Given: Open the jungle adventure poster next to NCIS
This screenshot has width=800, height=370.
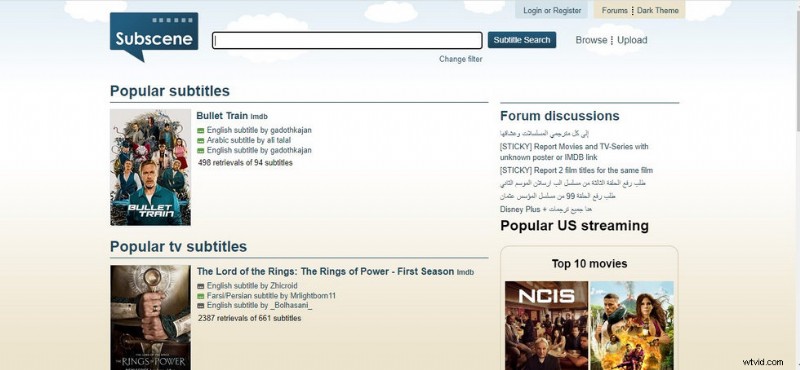Looking at the screenshot, I should (632, 326).
